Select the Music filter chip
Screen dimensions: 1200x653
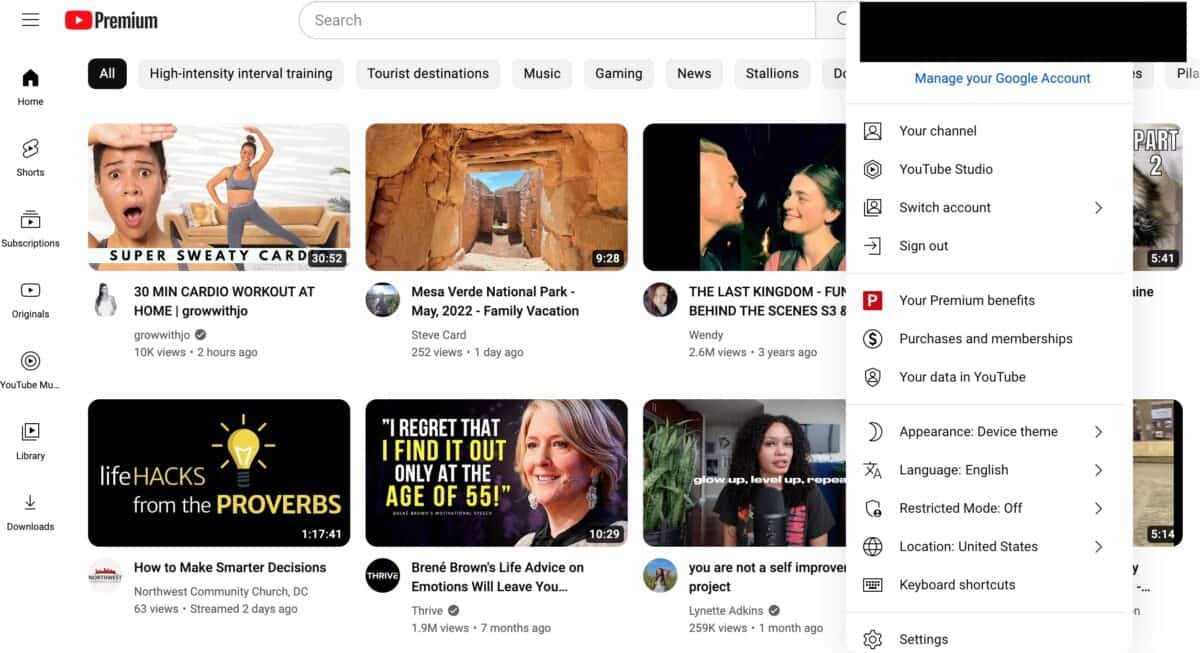point(542,73)
